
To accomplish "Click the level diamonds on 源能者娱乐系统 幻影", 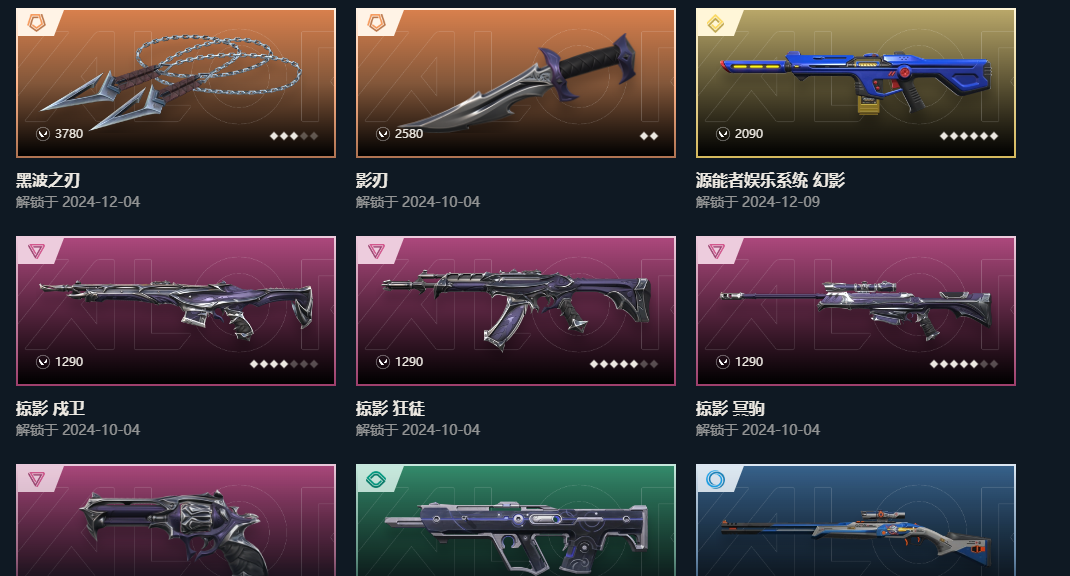I will (x=968, y=136).
